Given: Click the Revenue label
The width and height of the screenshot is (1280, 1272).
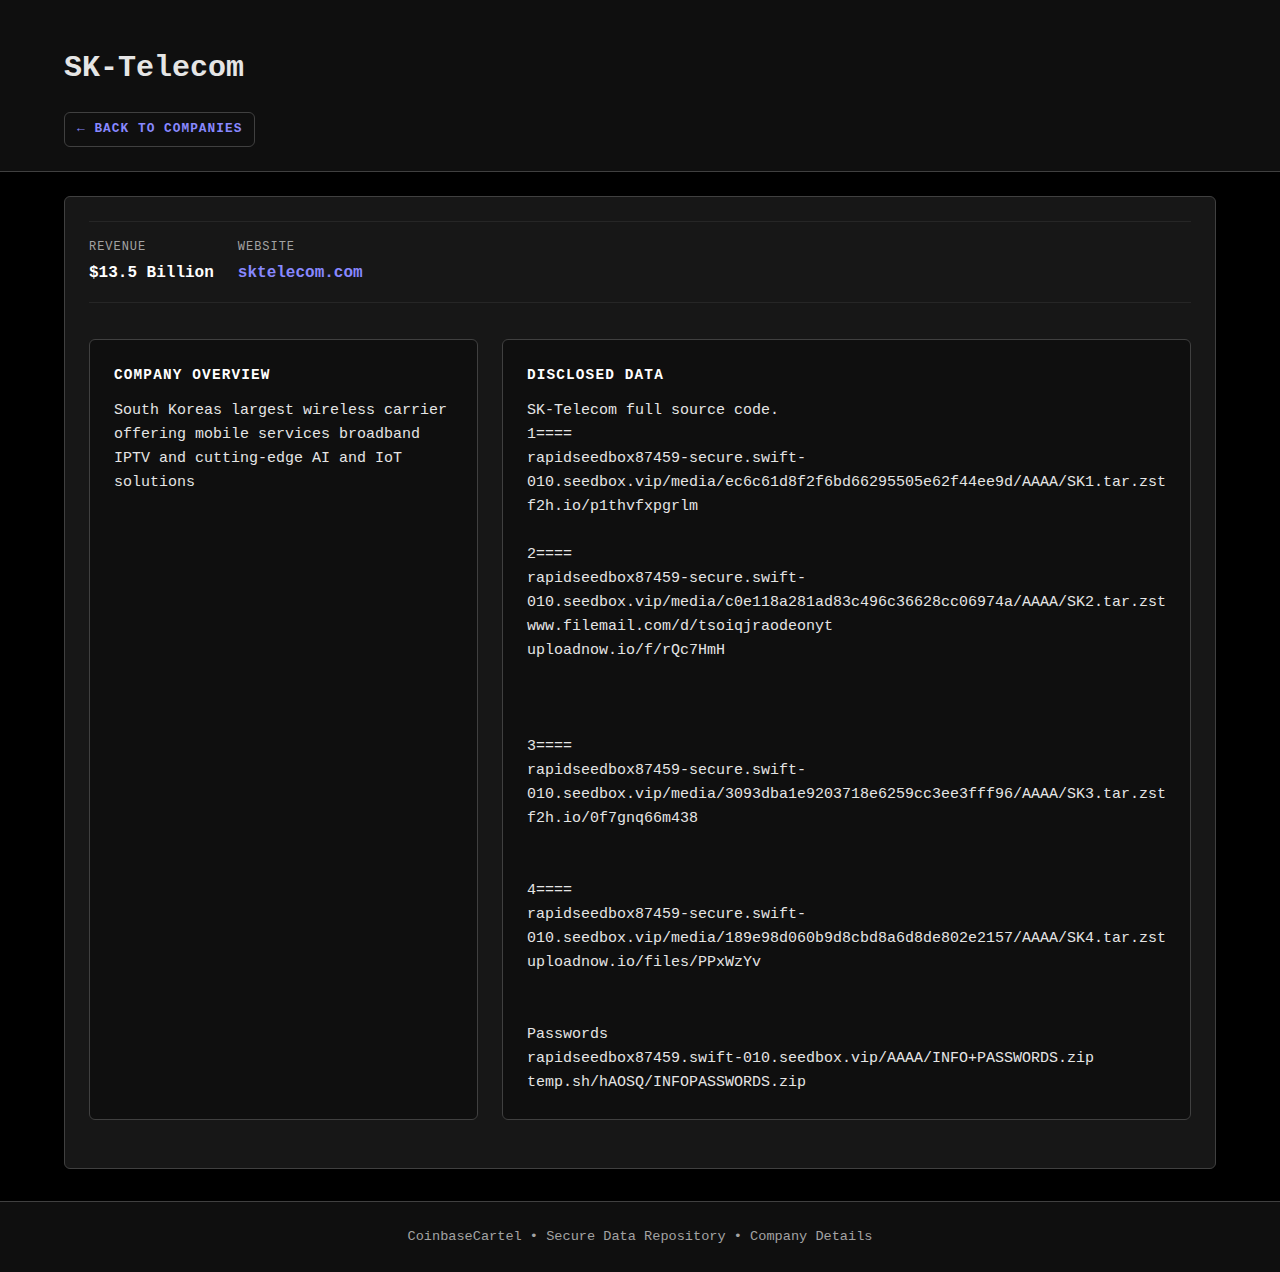Looking at the screenshot, I should coord(117,246).
